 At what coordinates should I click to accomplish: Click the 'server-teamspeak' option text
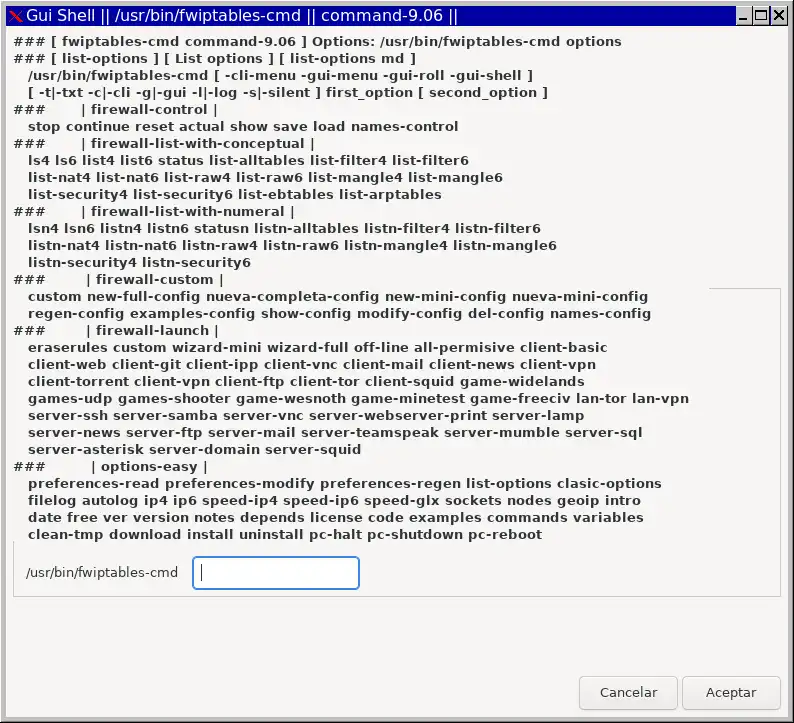370,433
